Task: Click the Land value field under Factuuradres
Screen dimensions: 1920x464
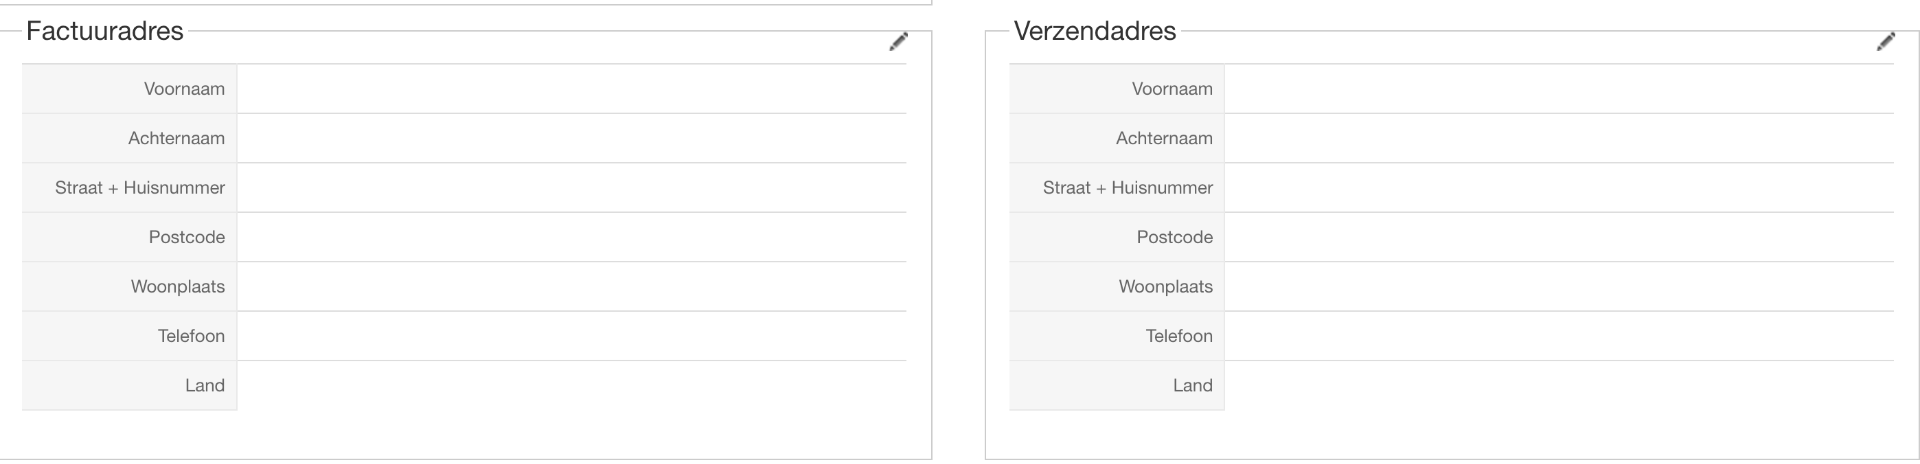Action: (571, 385)
